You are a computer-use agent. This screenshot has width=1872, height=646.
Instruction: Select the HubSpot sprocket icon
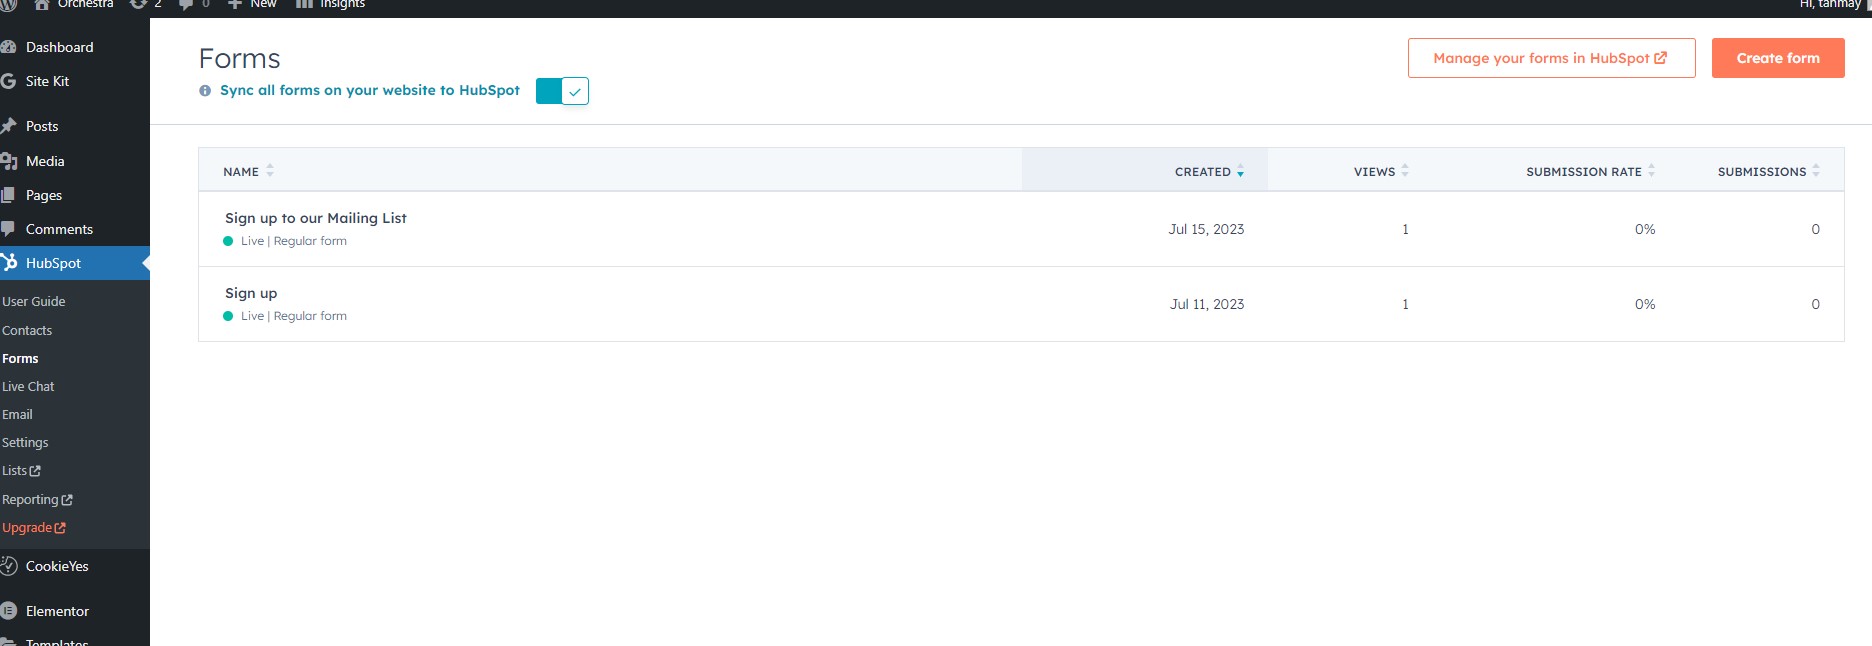tap(9, 263)
